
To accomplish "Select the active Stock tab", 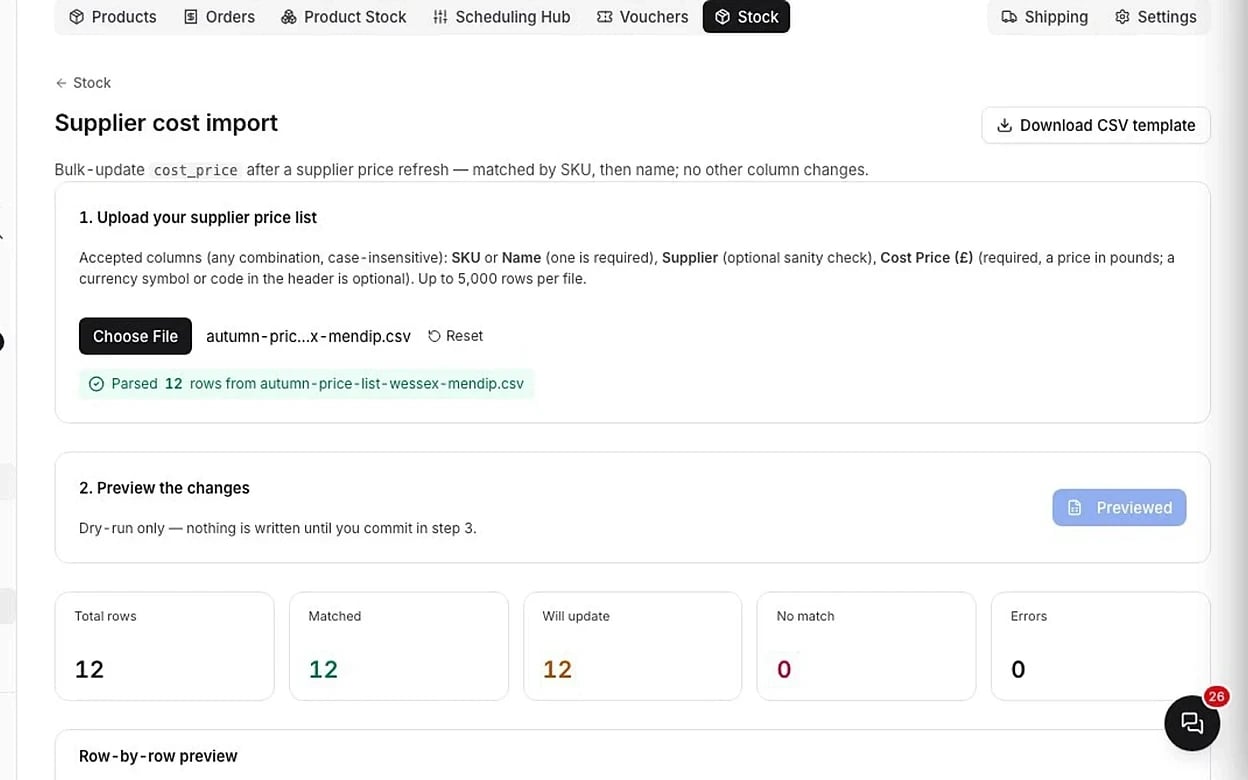I will click(x=746, y=17).
